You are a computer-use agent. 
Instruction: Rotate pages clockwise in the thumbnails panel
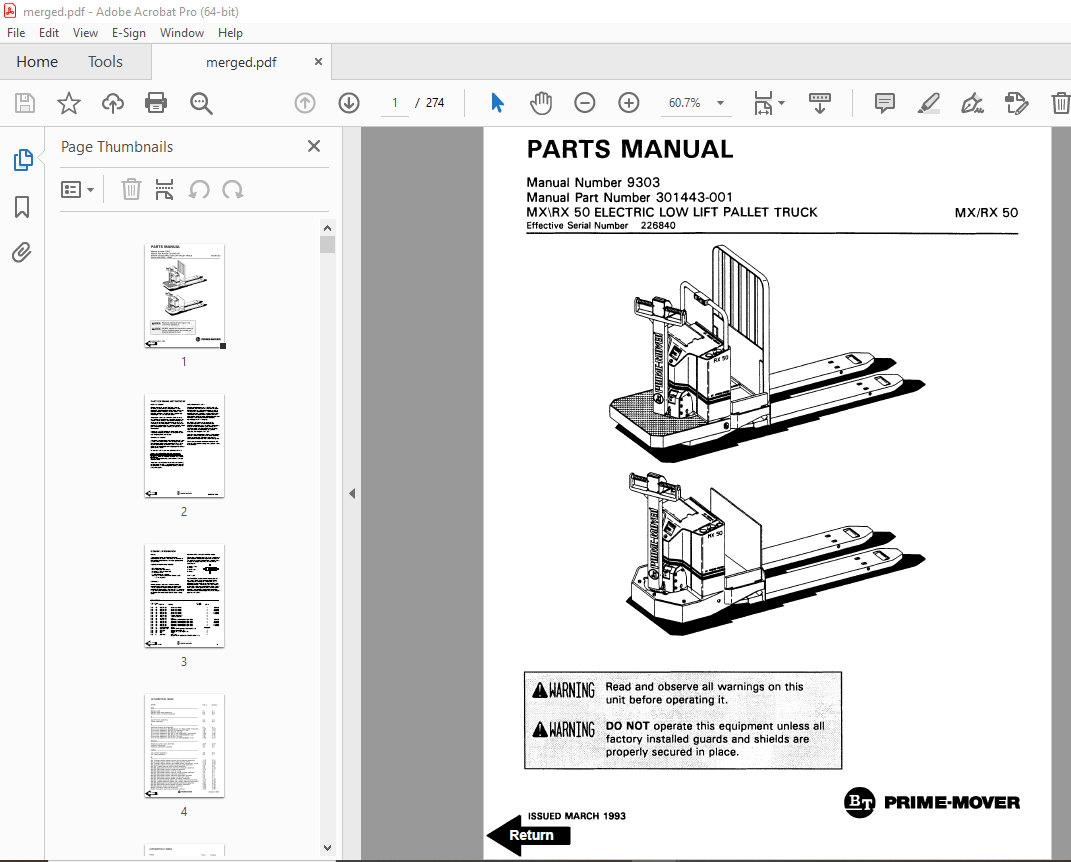(x=233, y=189)
